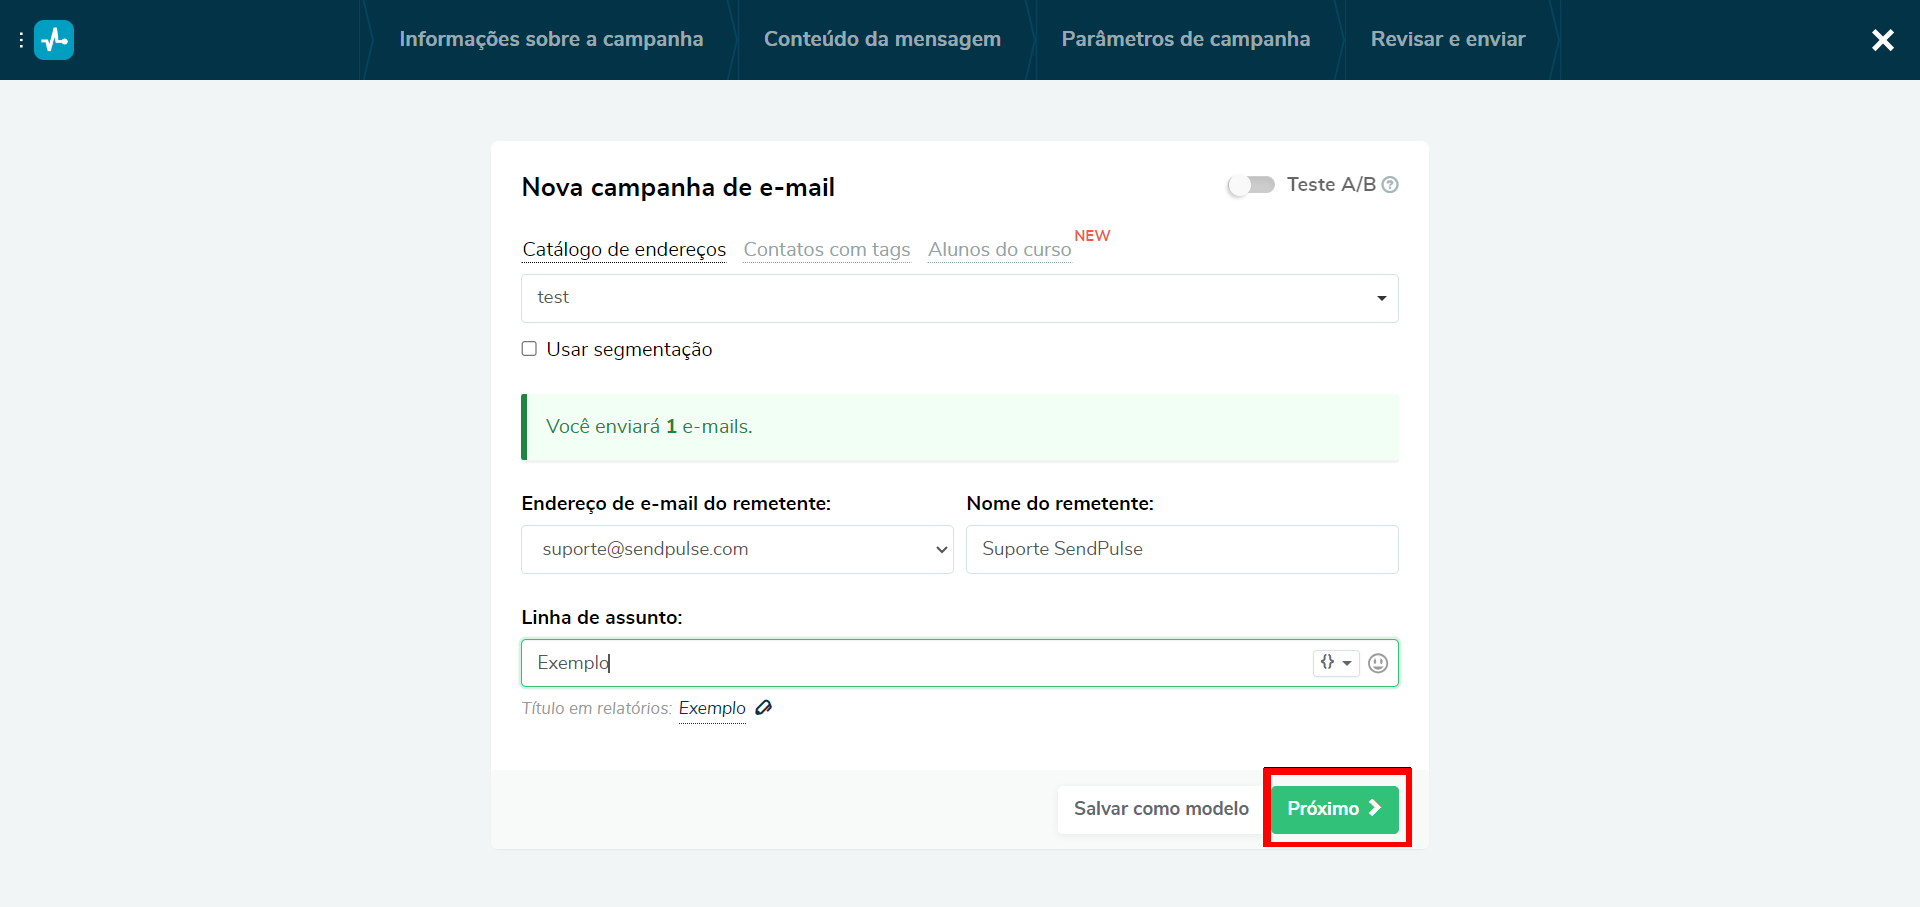Screen dimensions: 1920x907
Task: Open the sender email address dropdown
Action: pyautogui.click(x=737, y=549)
